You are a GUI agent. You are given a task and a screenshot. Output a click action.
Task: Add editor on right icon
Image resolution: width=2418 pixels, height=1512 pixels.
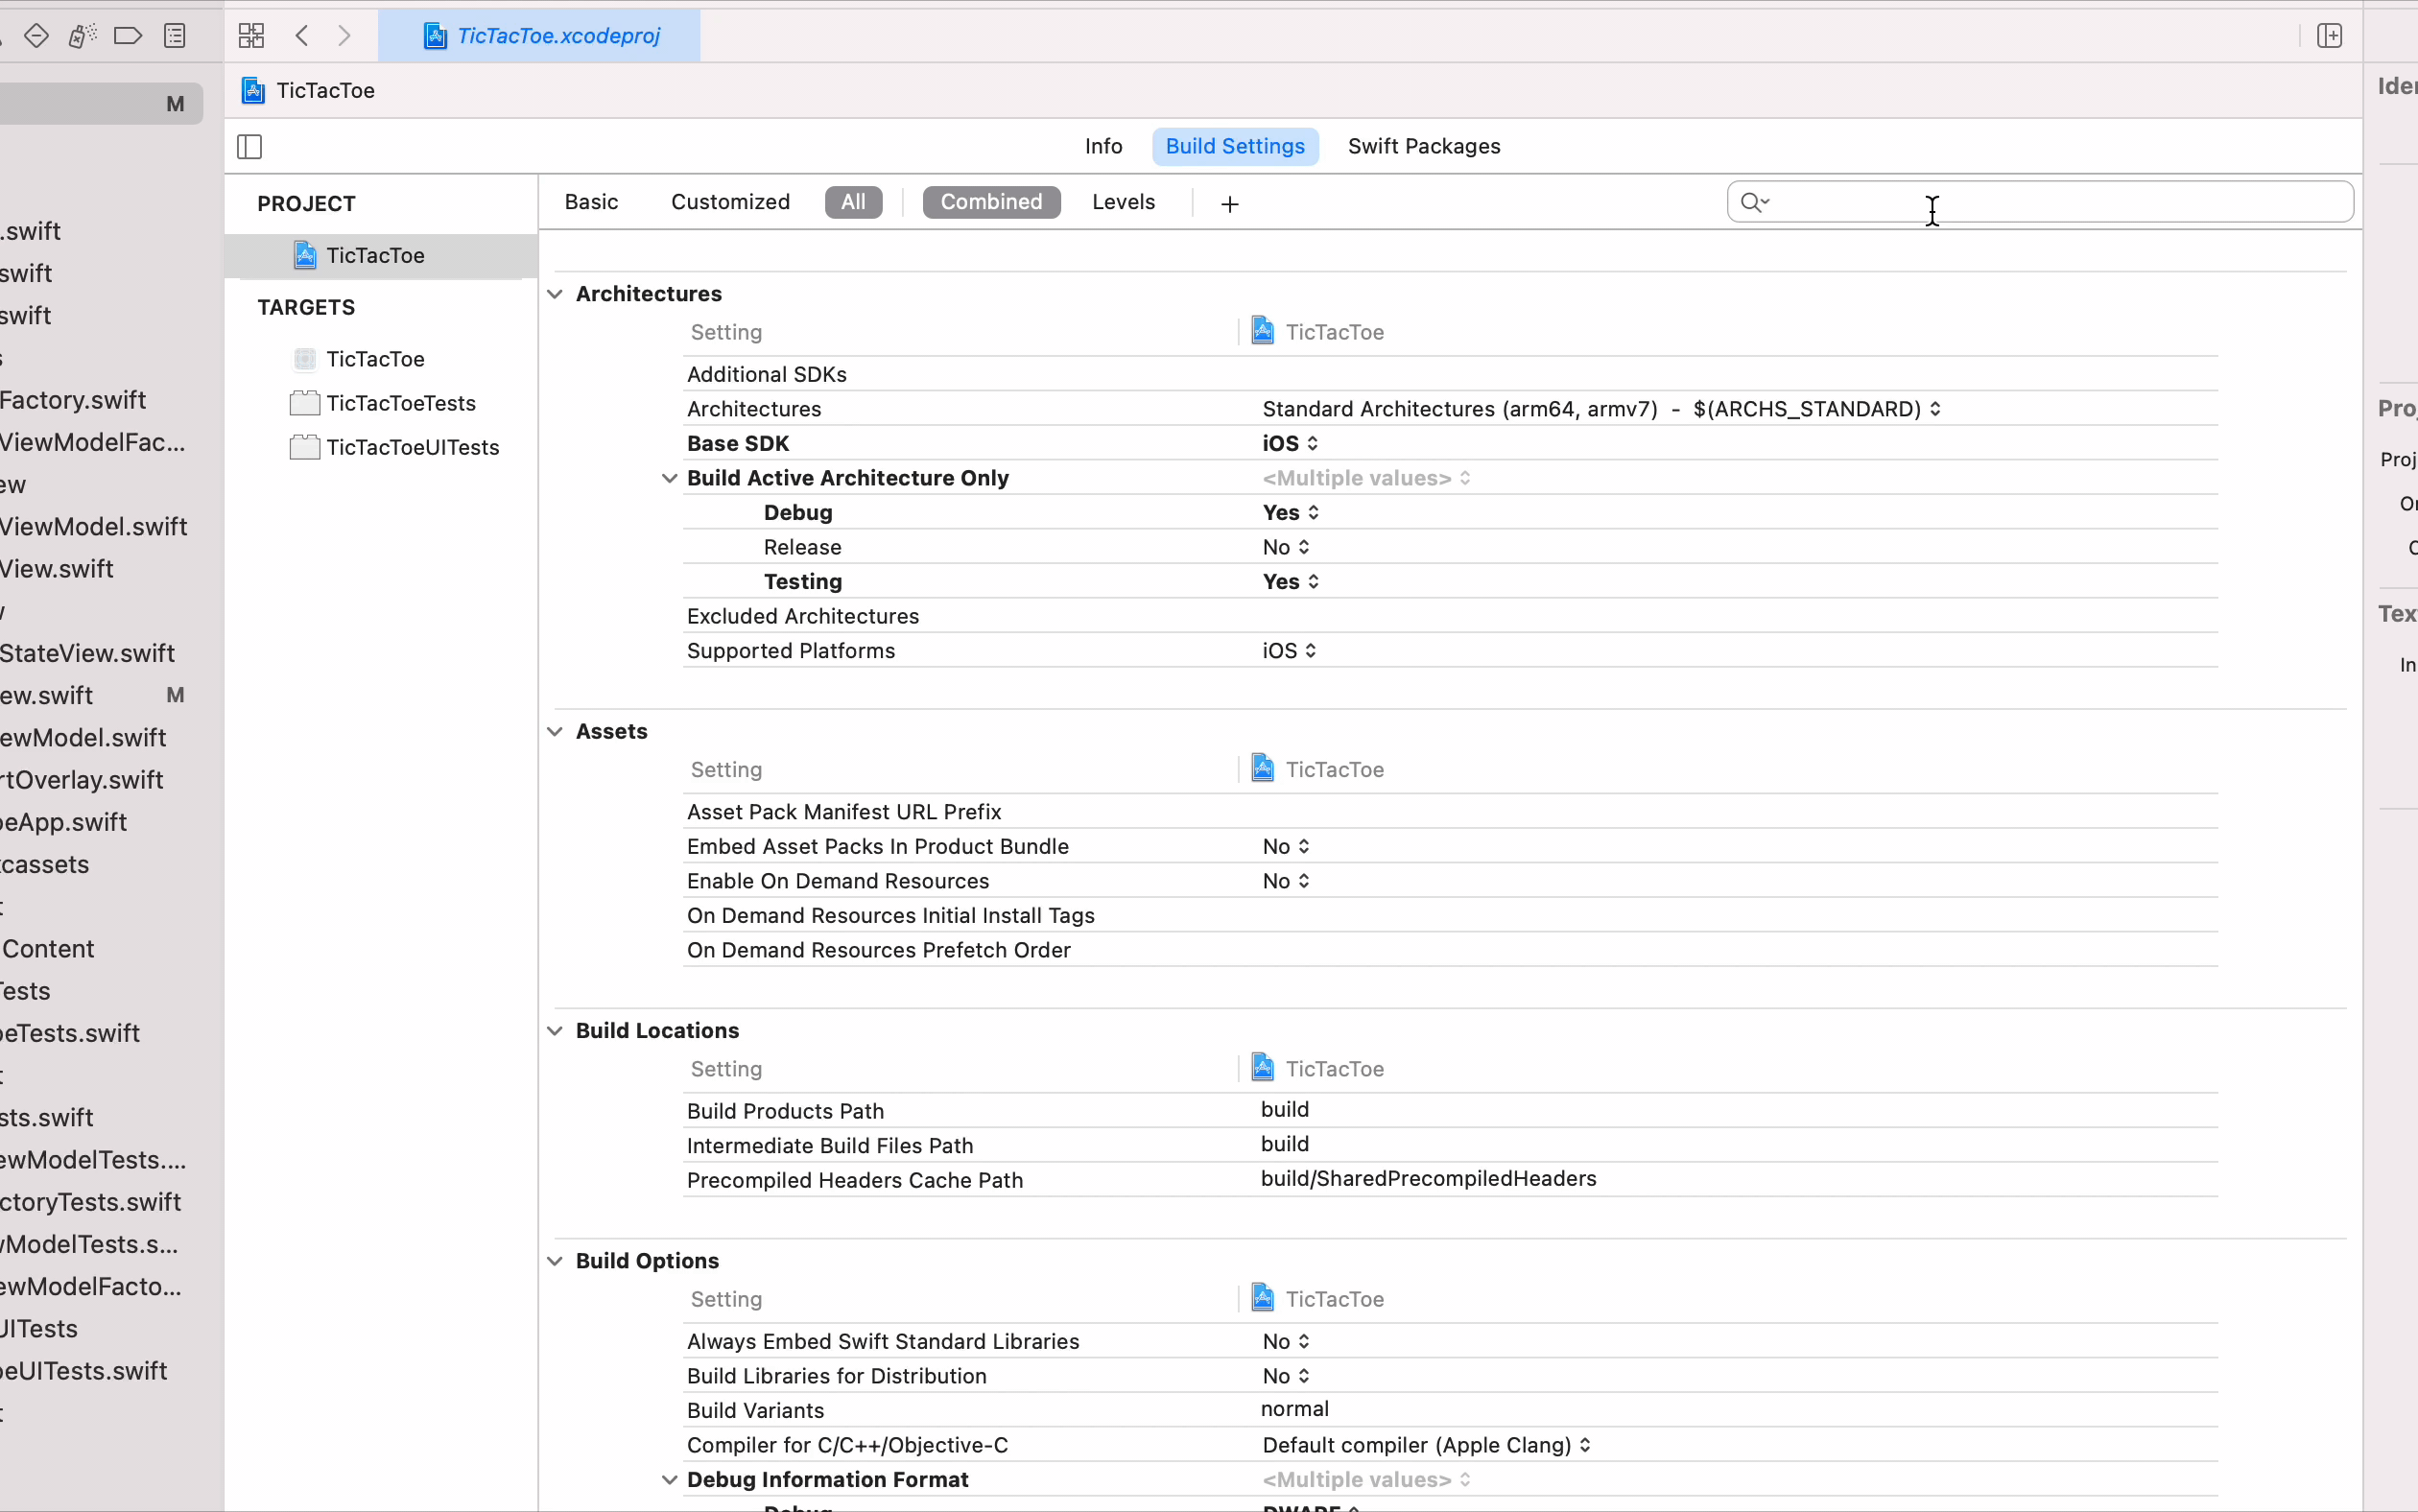click(x=2329, y=36)
